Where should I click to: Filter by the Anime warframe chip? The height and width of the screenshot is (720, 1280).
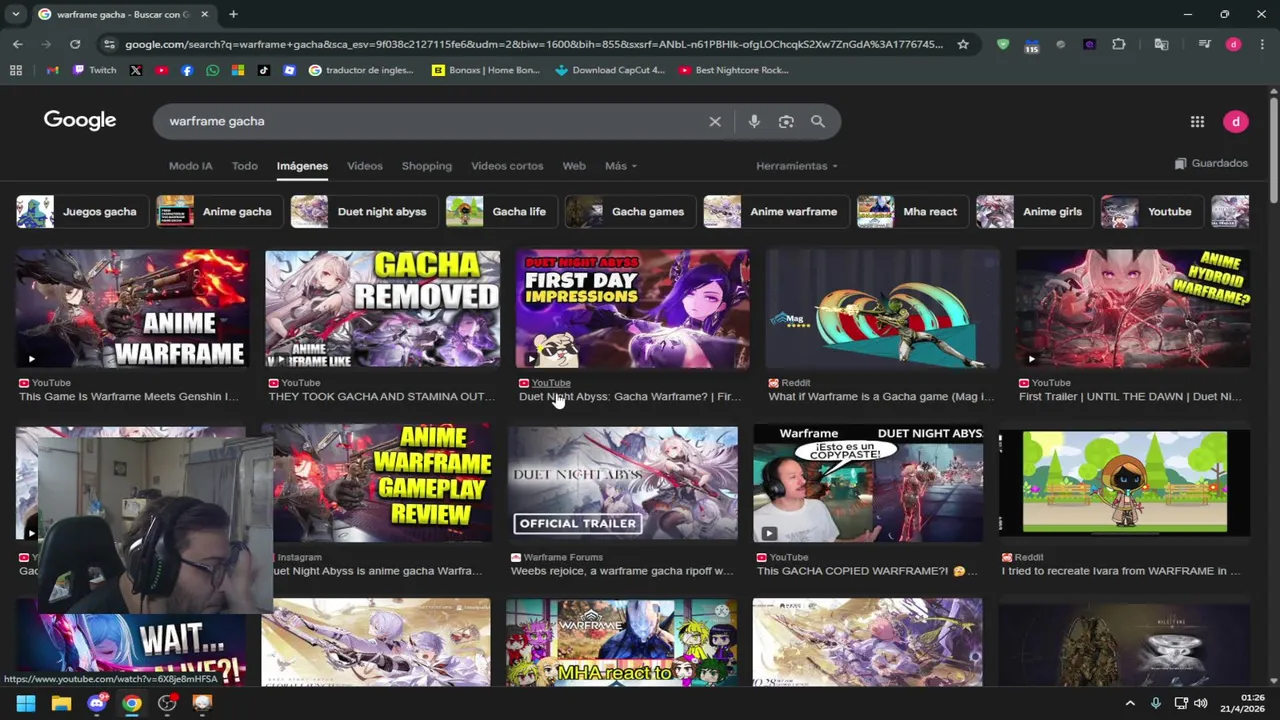[777, 212]
